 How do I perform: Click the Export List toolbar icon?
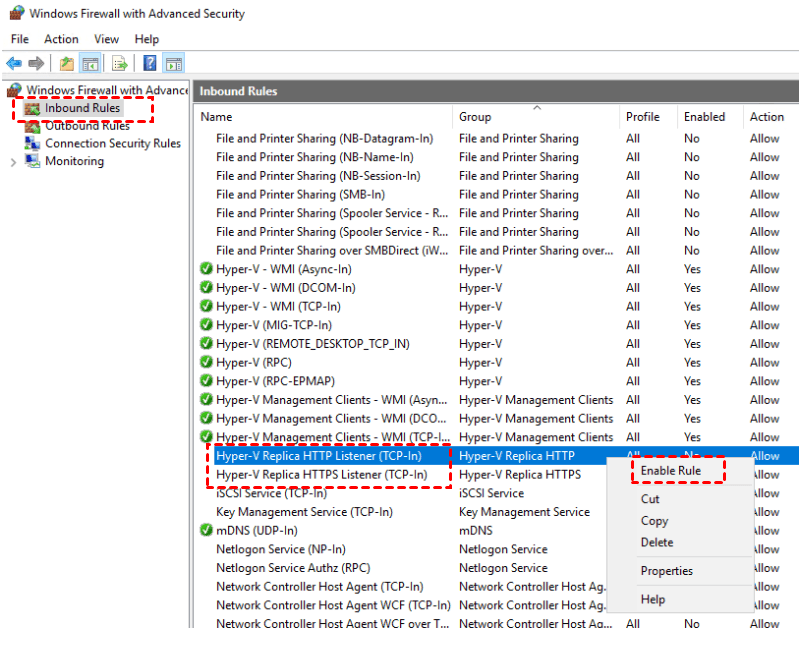point(119,64)
